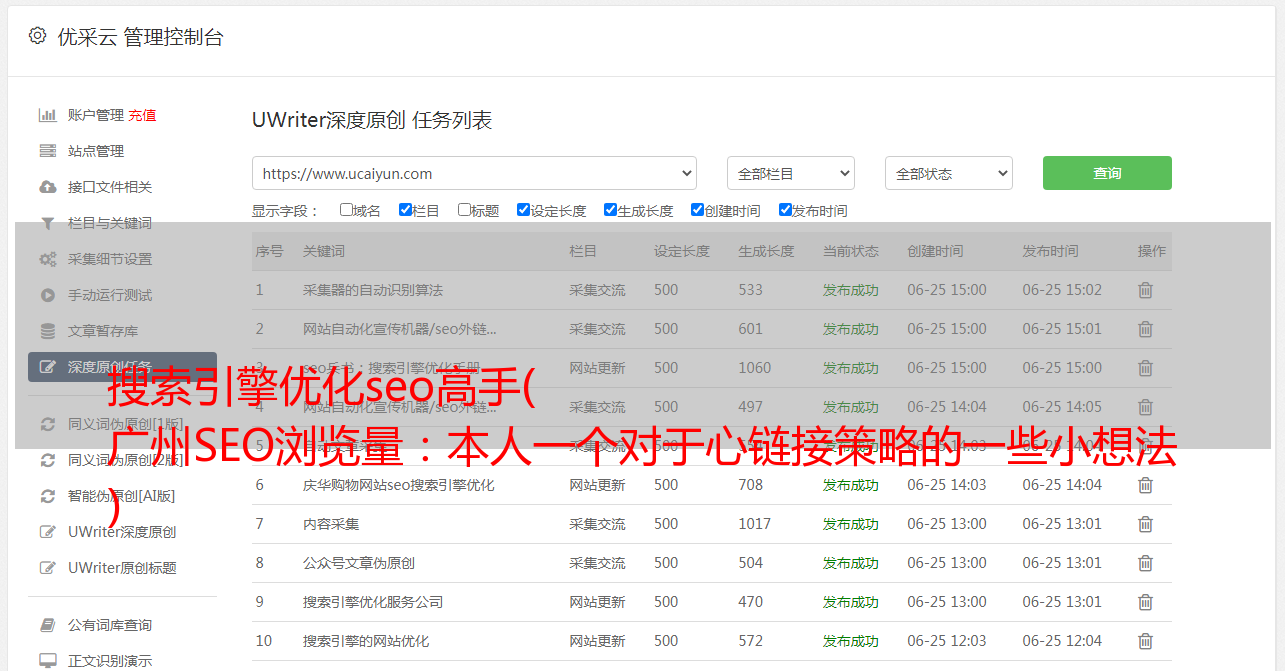Click the 当前状态 column header
1285x671 pixels.
(x=851, y=251)
